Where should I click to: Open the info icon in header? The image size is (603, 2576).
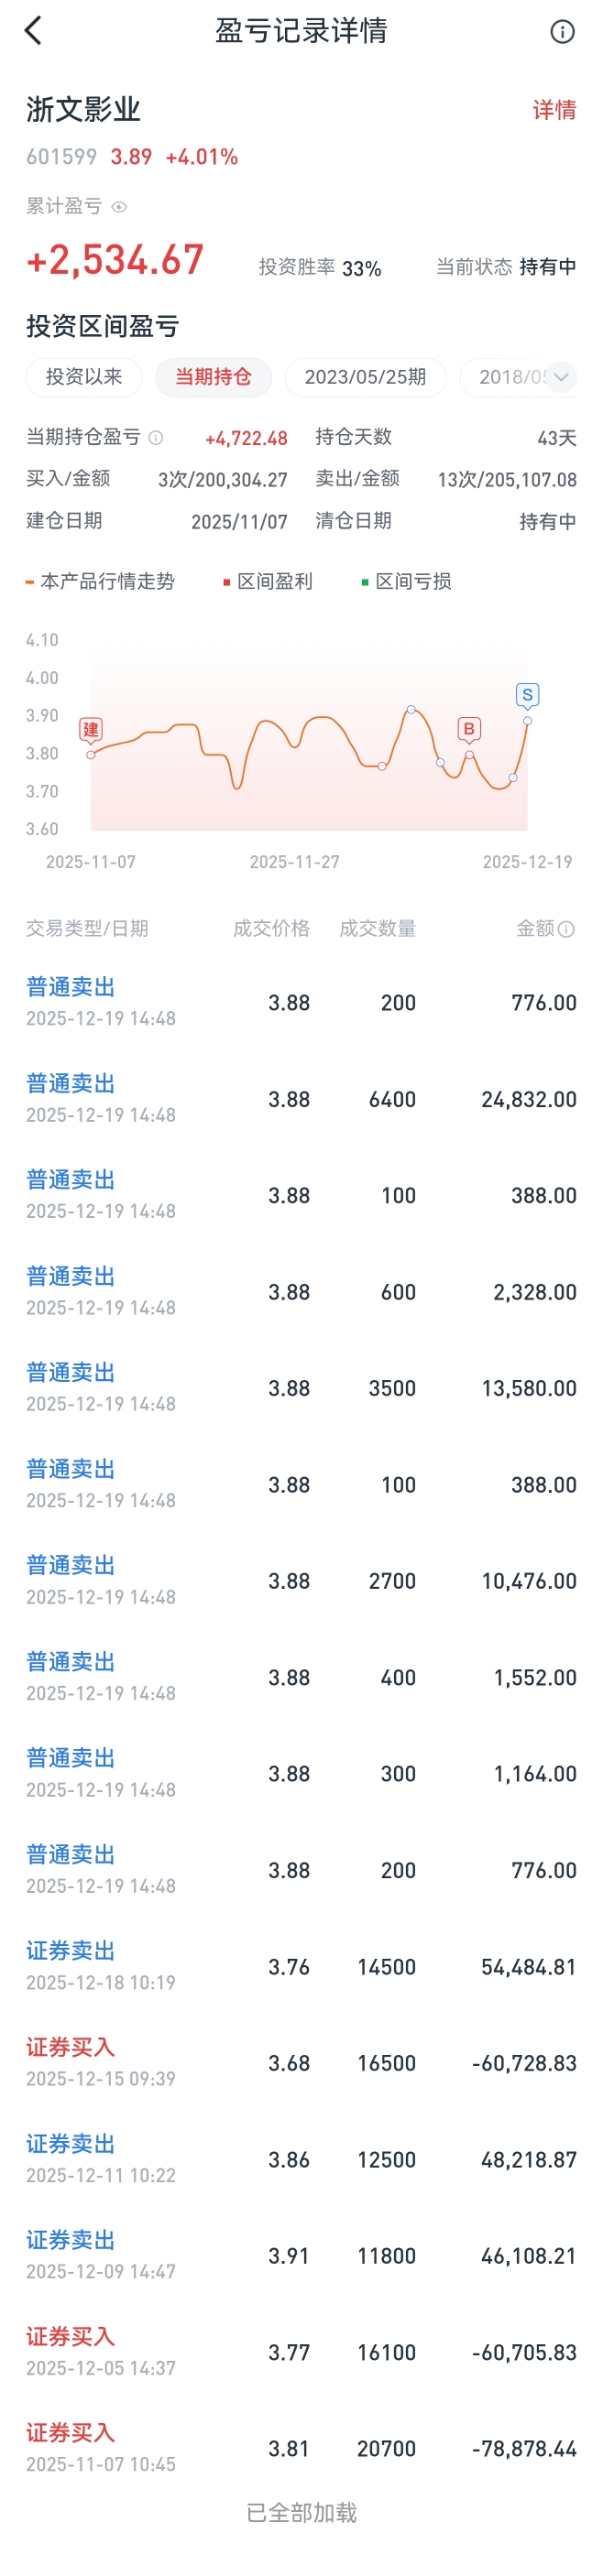click(x=562, y=32)
